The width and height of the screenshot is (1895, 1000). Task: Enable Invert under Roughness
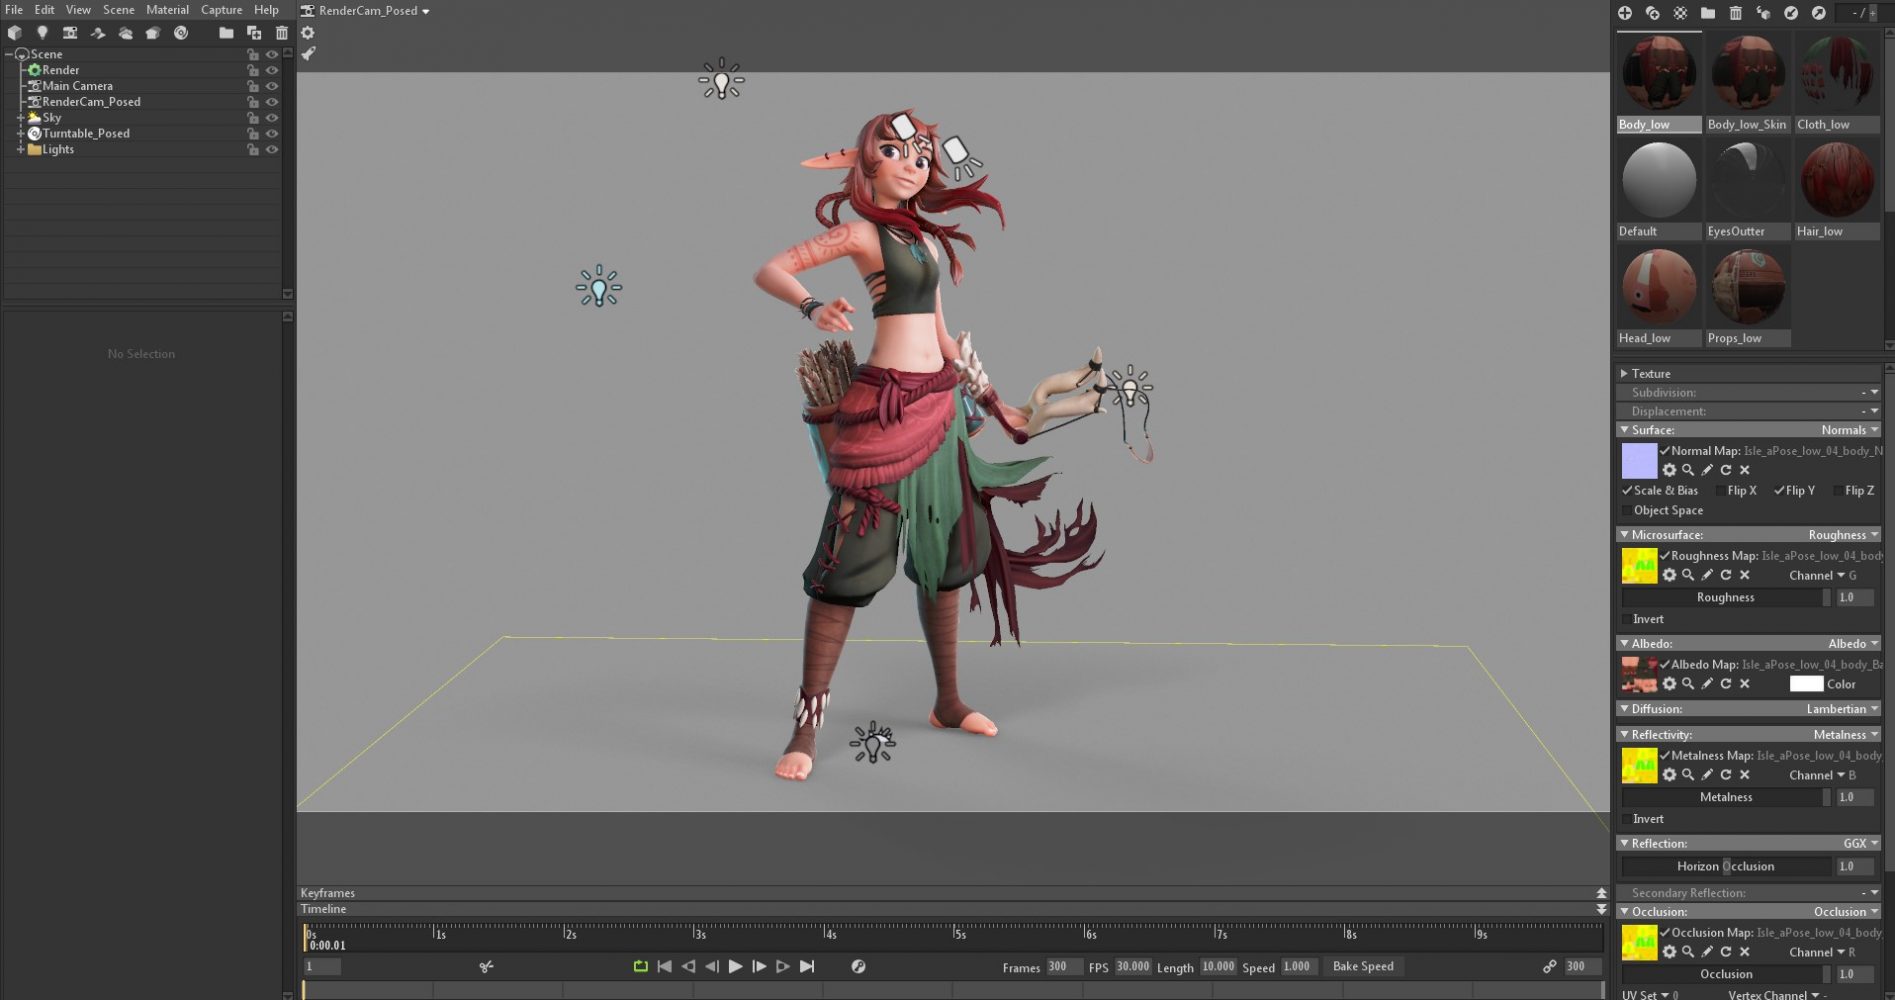click(1627, 619)
